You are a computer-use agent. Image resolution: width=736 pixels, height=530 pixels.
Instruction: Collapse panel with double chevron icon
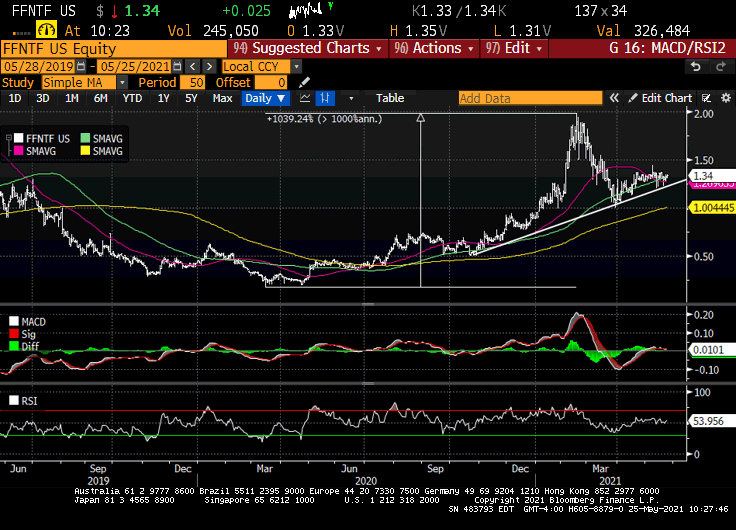614,98
